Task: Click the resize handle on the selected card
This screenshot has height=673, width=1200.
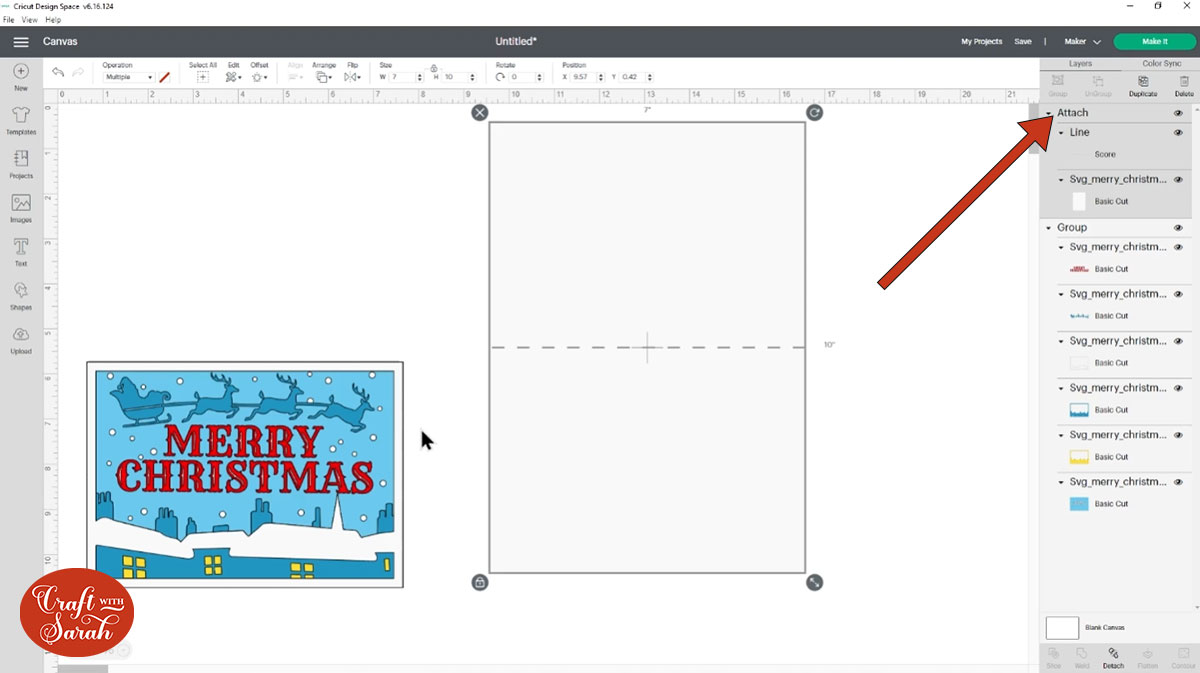Action: click(814, 581)
